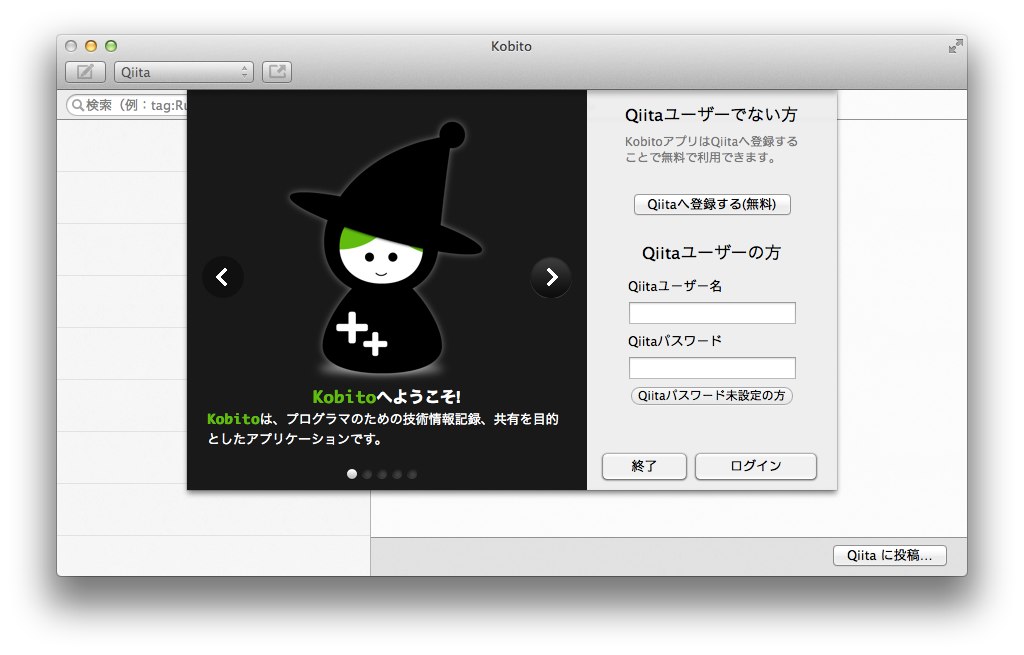Open the Qiita account dropdown
Viewport: 1024px width, 655px height.
(184, 72)
